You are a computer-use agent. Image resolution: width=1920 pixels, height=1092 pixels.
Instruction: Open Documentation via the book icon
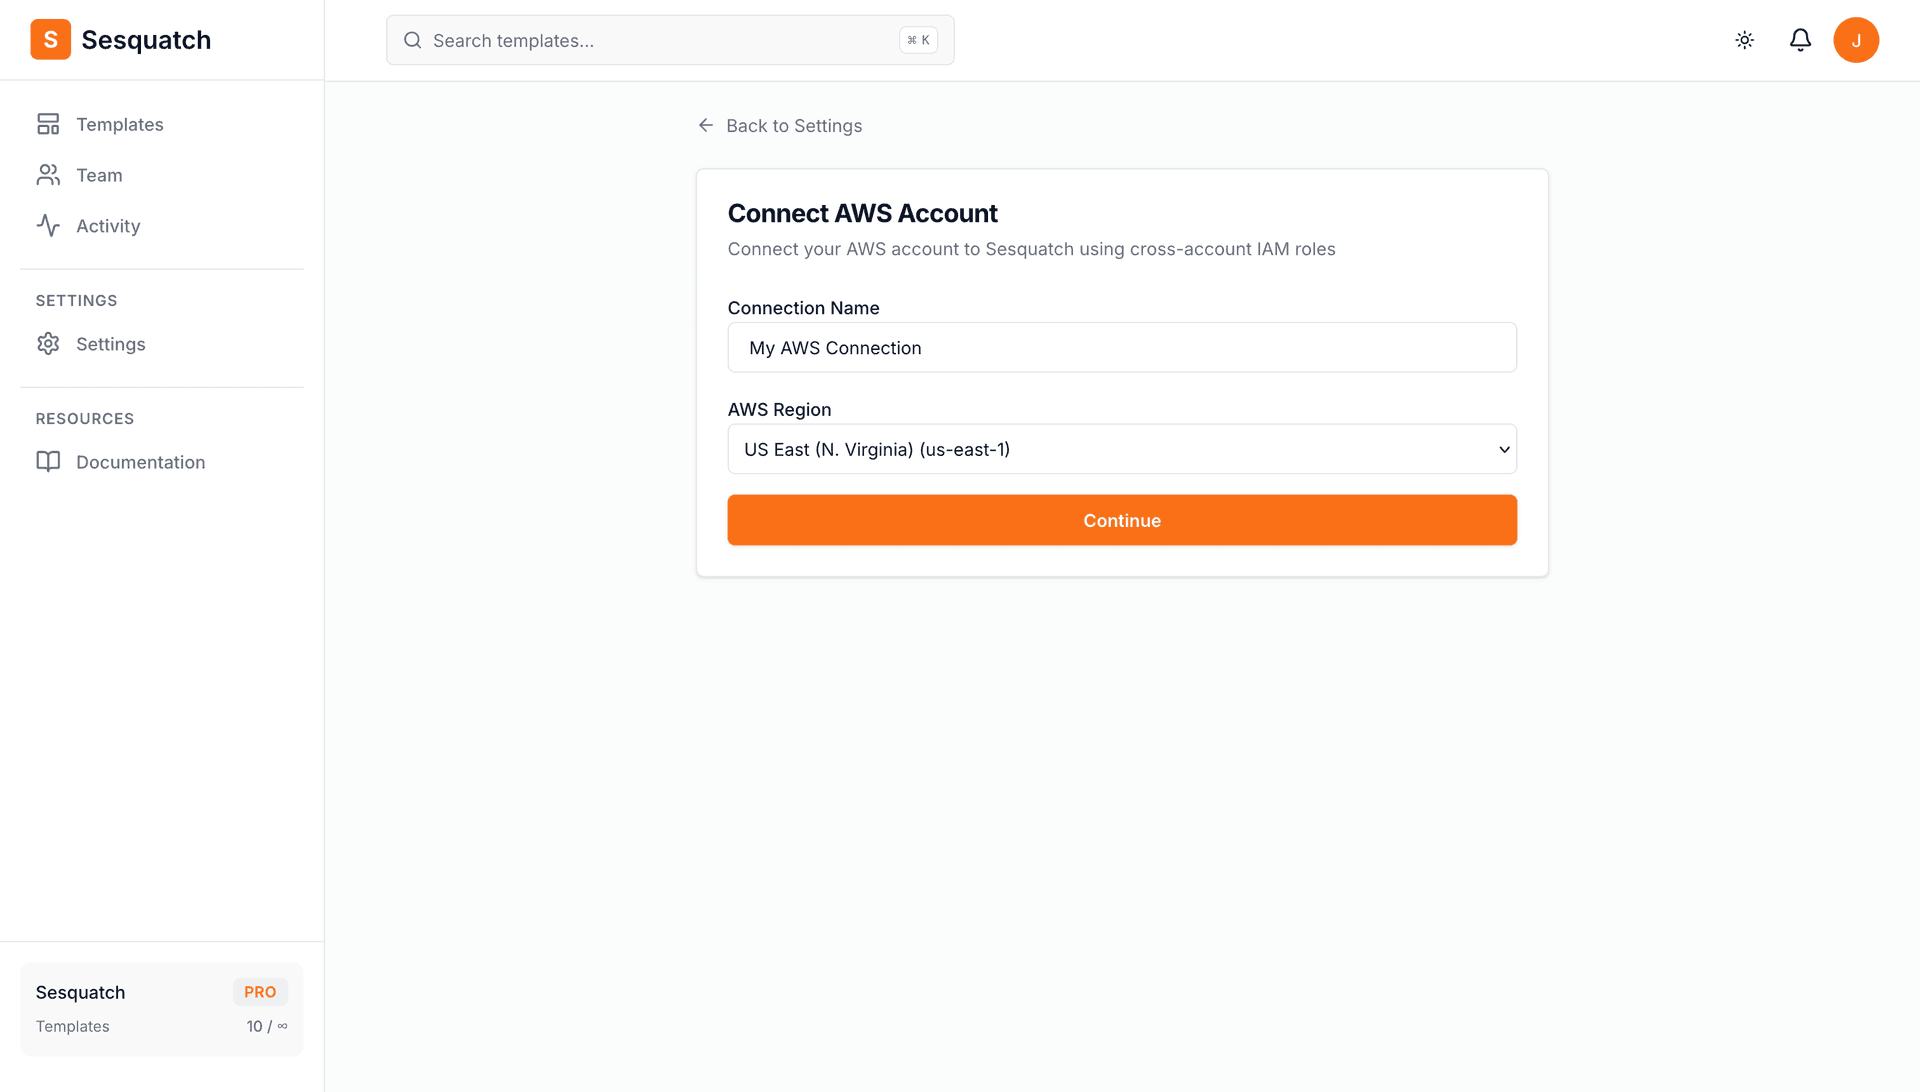[48, 461]
